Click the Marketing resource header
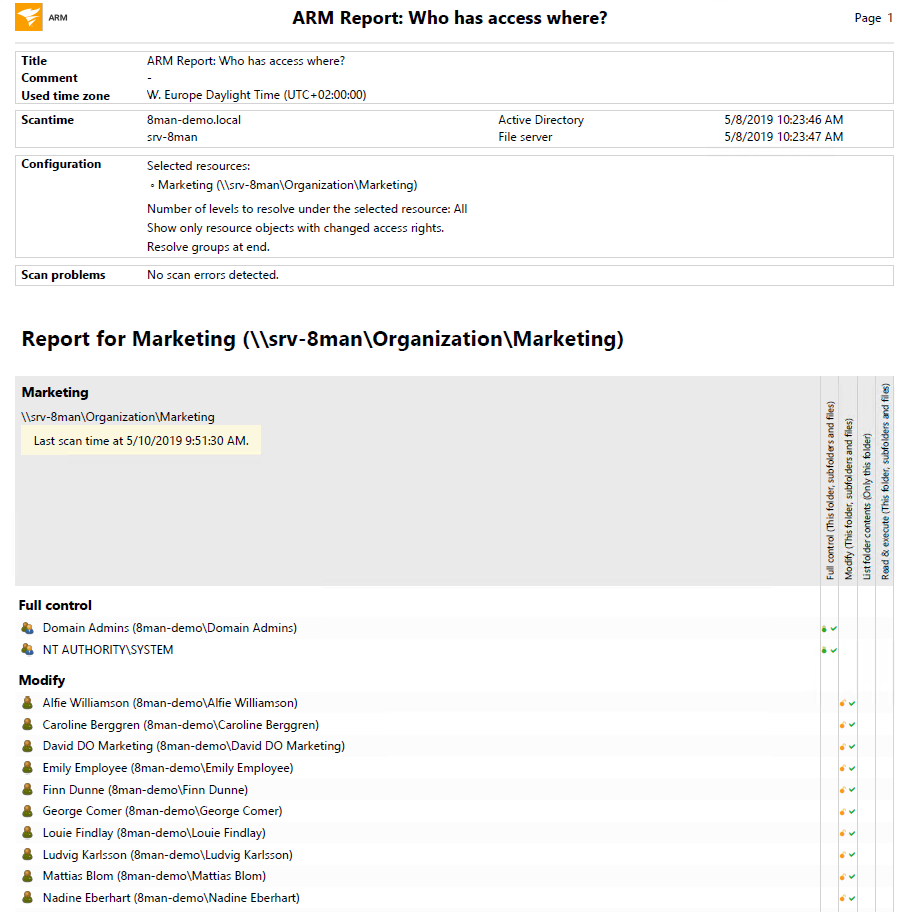Screen dimensions: 909x912 pos(55,393)
